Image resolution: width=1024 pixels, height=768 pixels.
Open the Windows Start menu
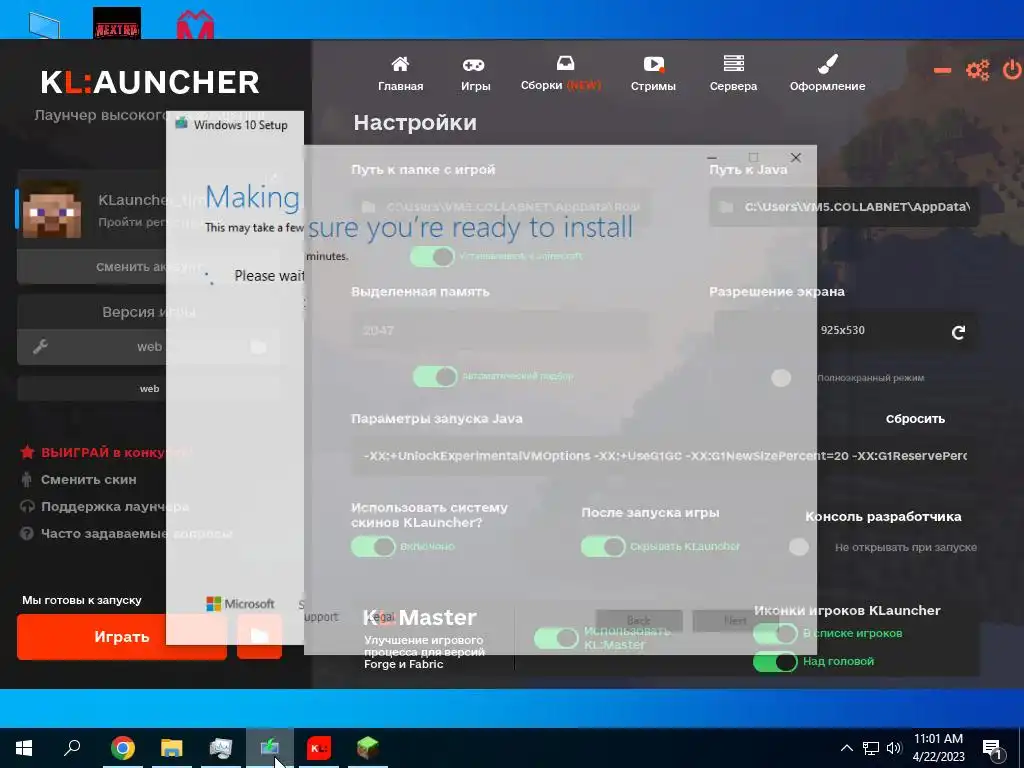pos(24,748)
